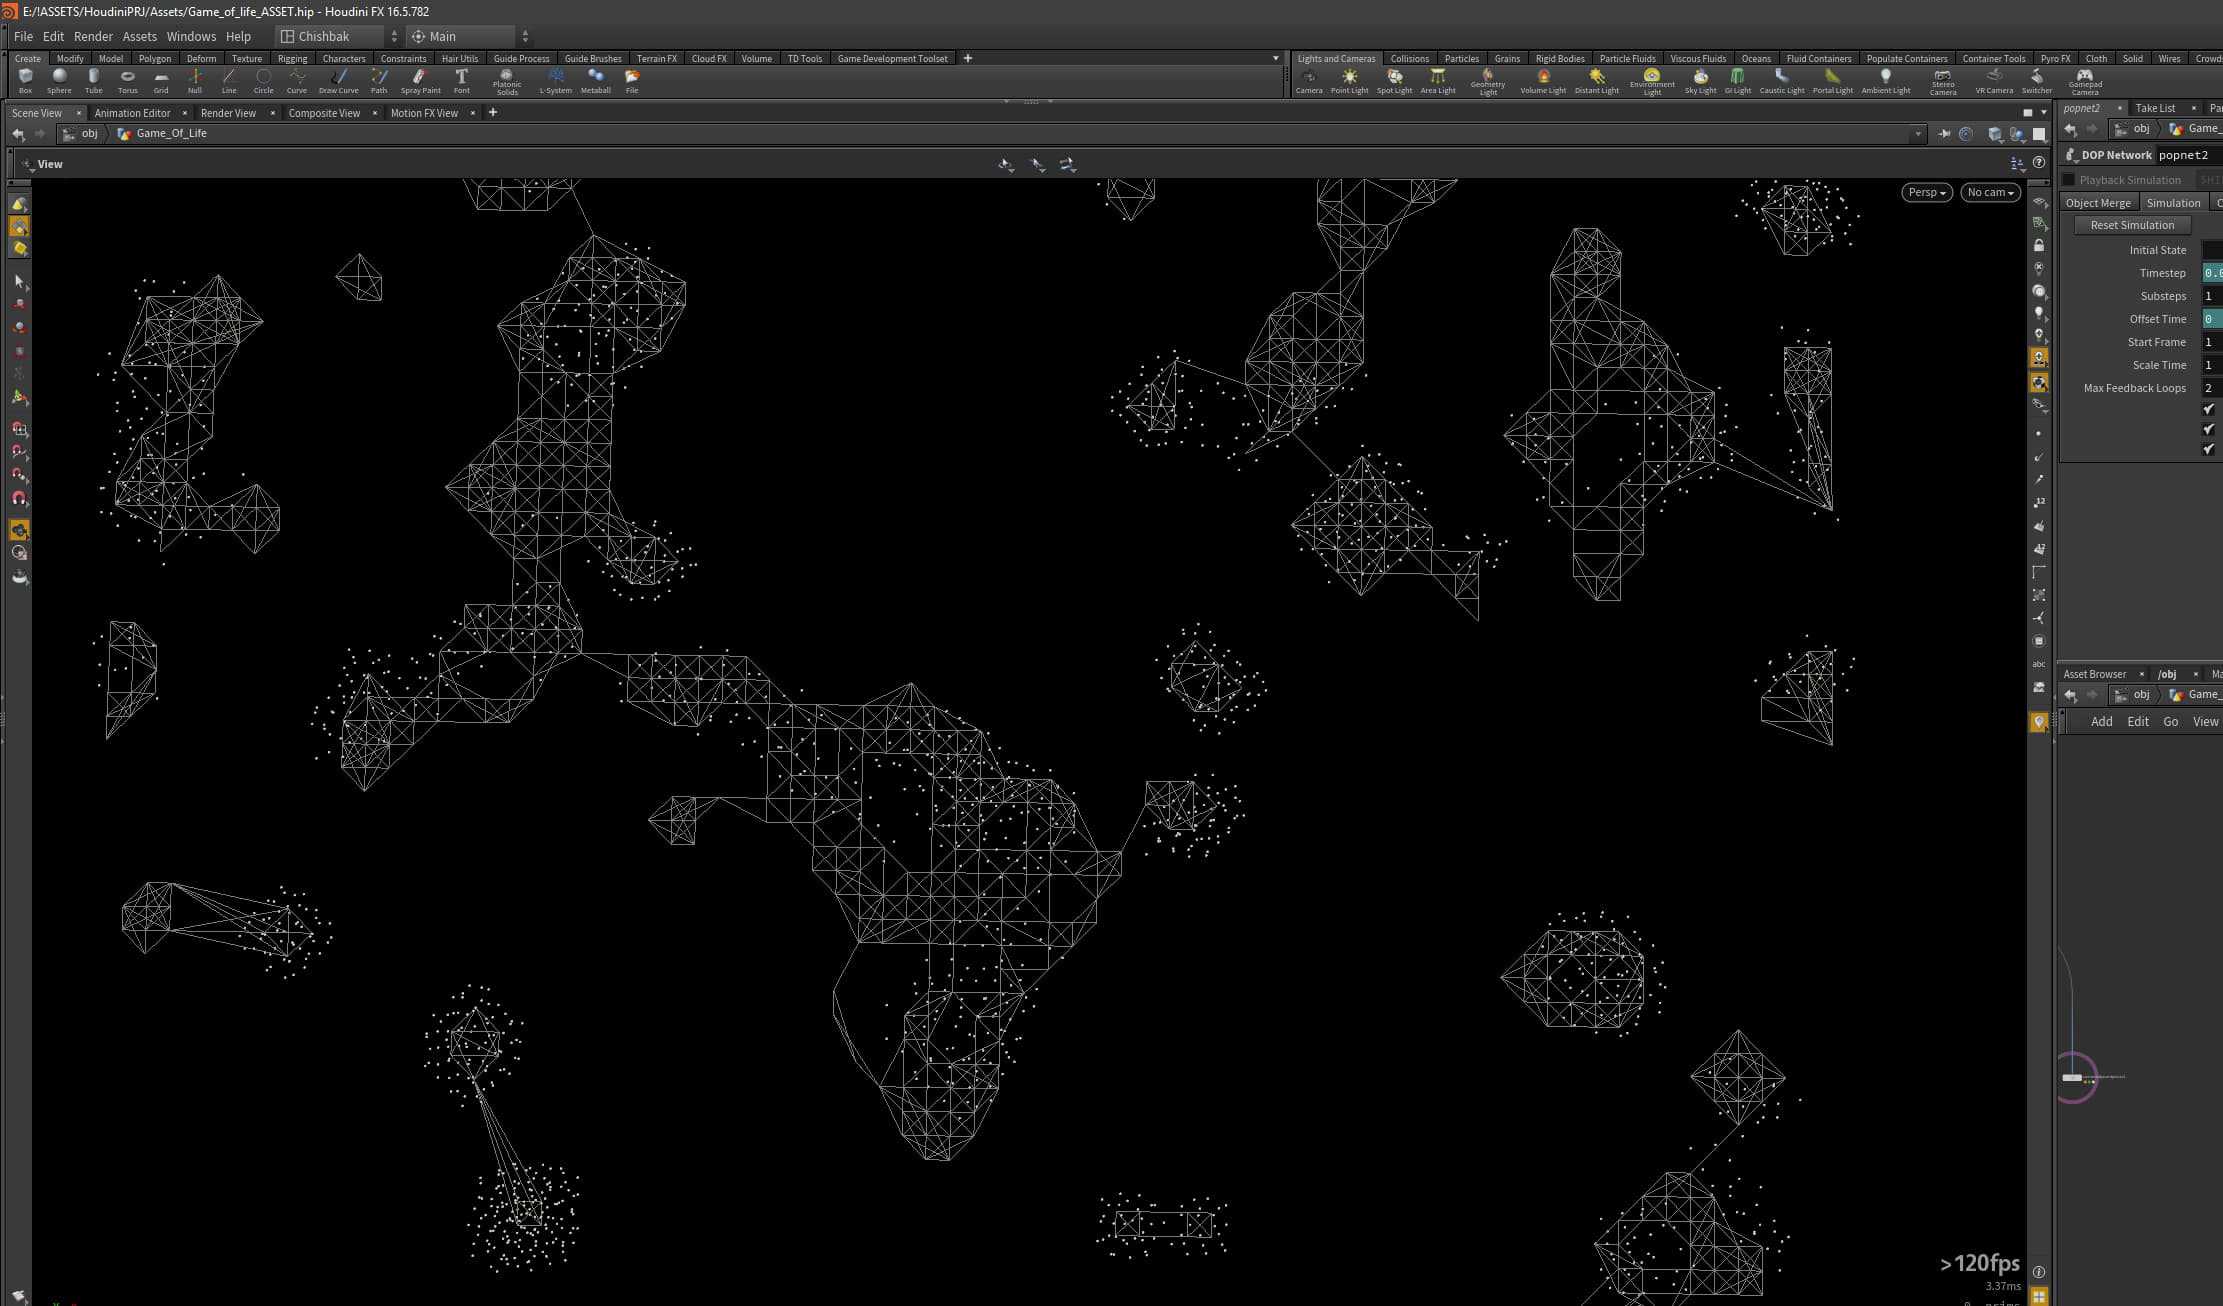The height and width of the screenshot is (1306, 2223).
Task: Switch to the Rigid Bodies shelf tab
Action: [x=1559, y=58]
